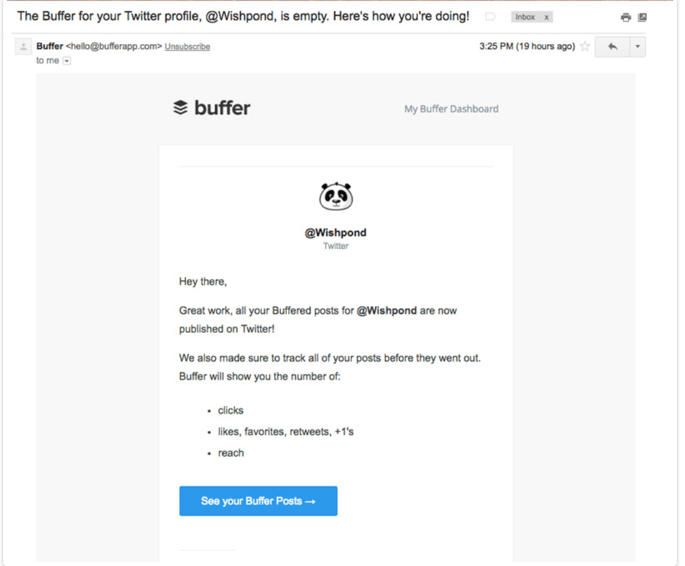Click the sender's profile avatar

point(23,47)
